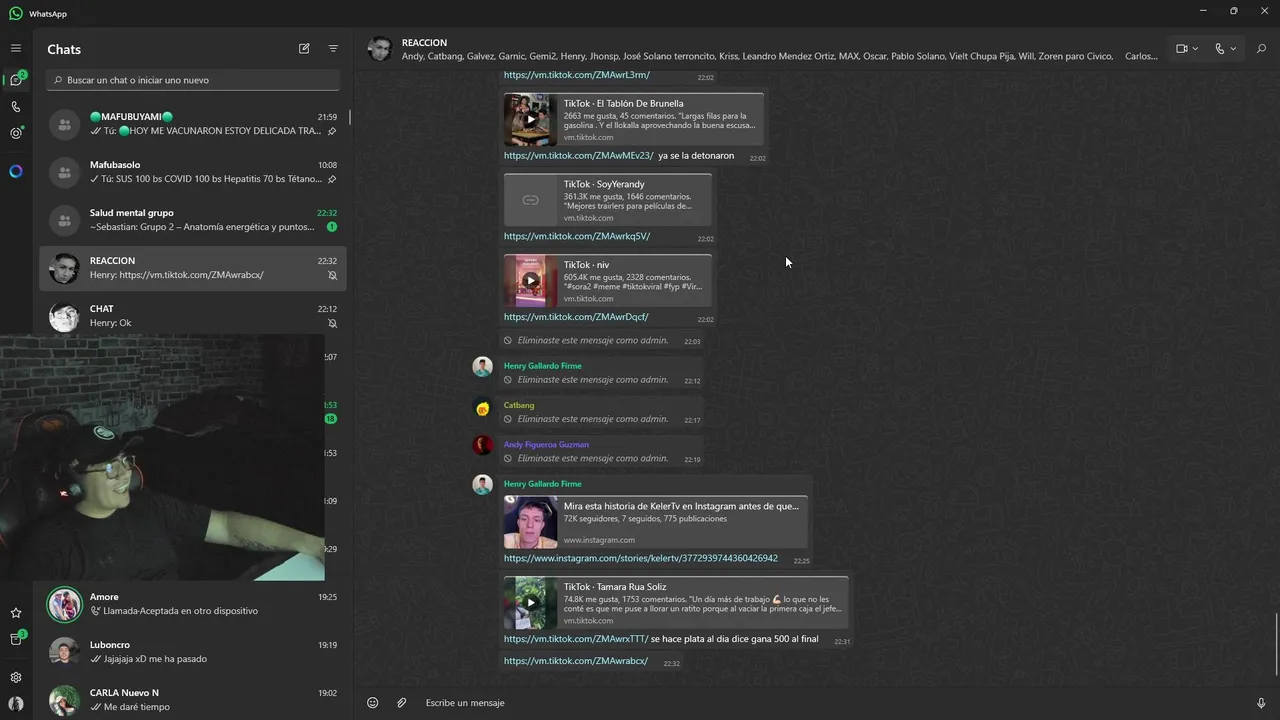Open Mafubasolo chat

click(x=193, y=172)
